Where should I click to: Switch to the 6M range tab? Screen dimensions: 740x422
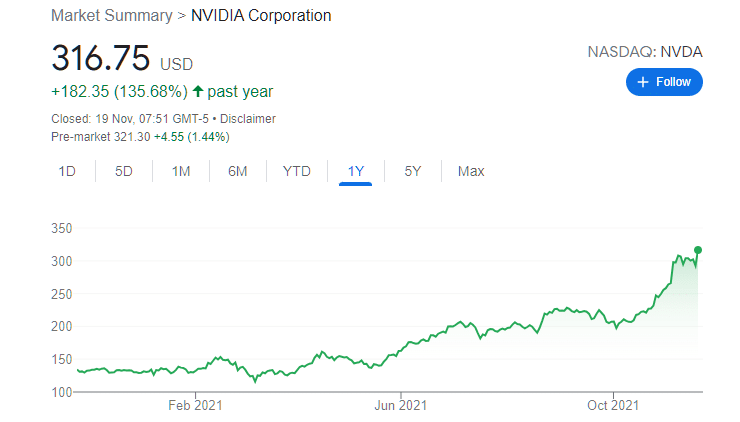237,171
